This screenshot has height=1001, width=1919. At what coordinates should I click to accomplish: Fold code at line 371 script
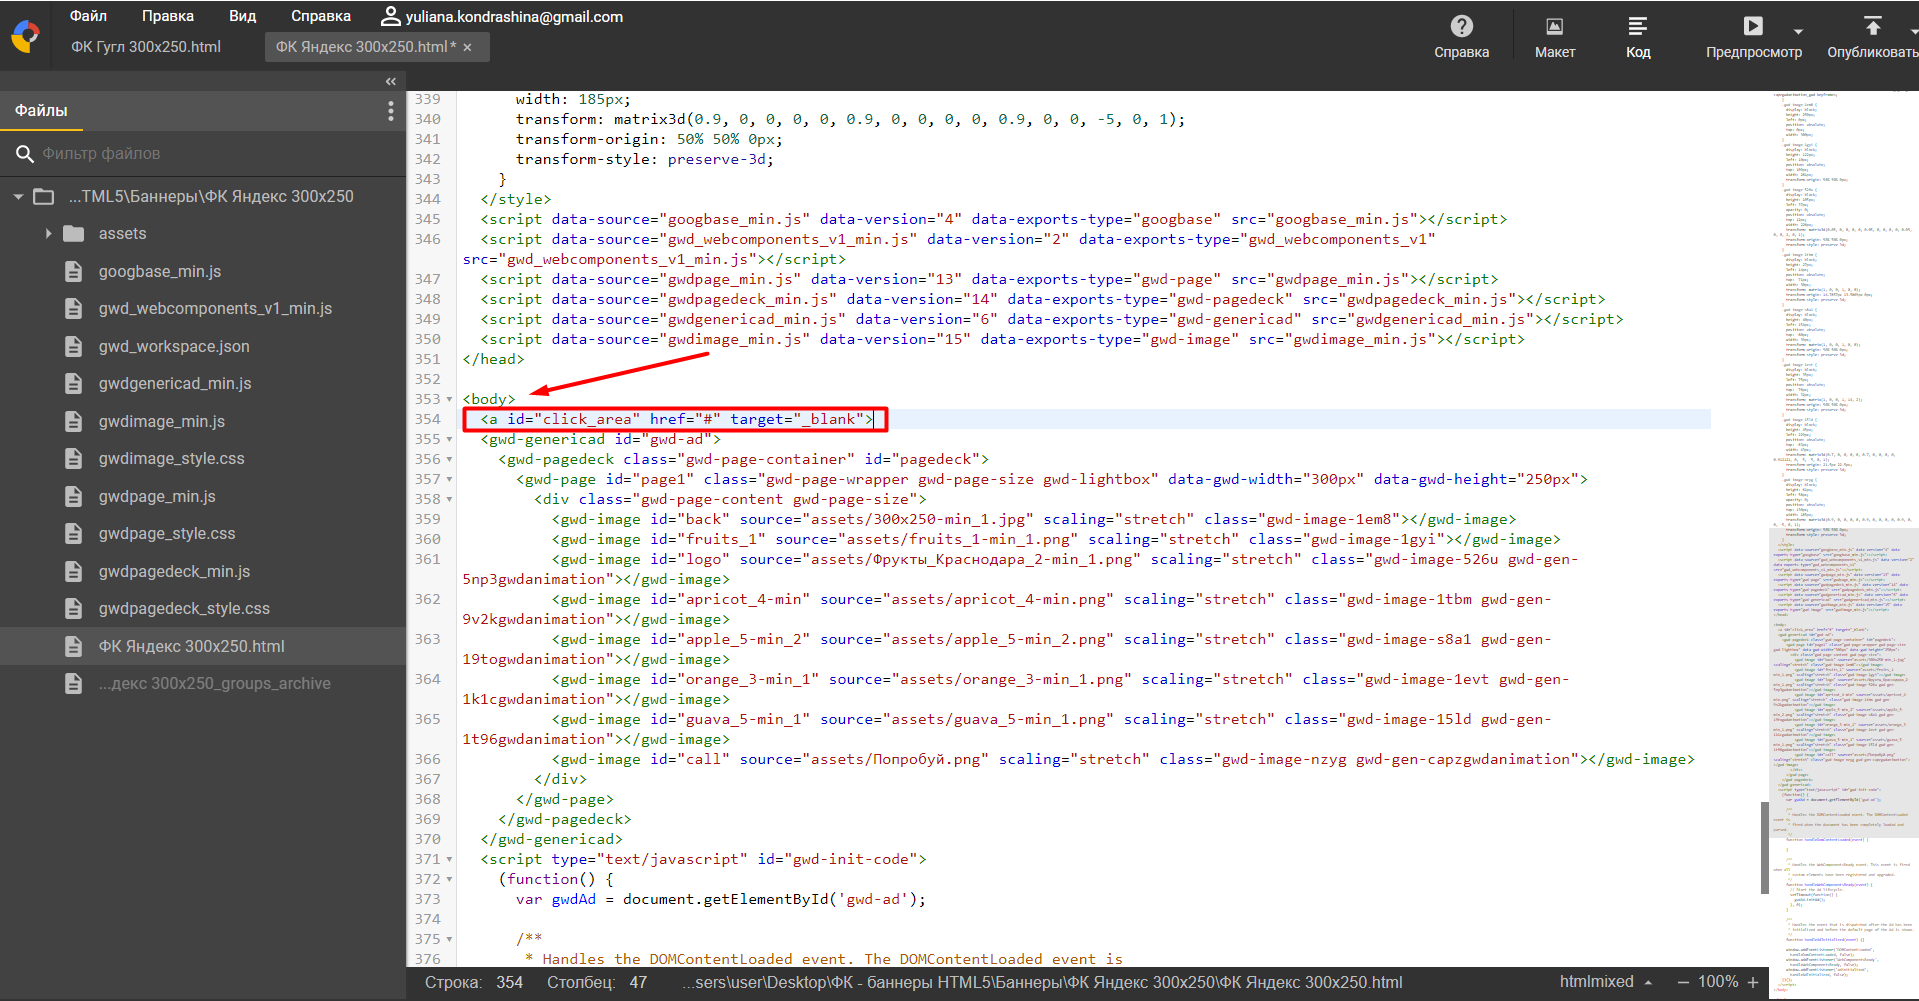449,860
